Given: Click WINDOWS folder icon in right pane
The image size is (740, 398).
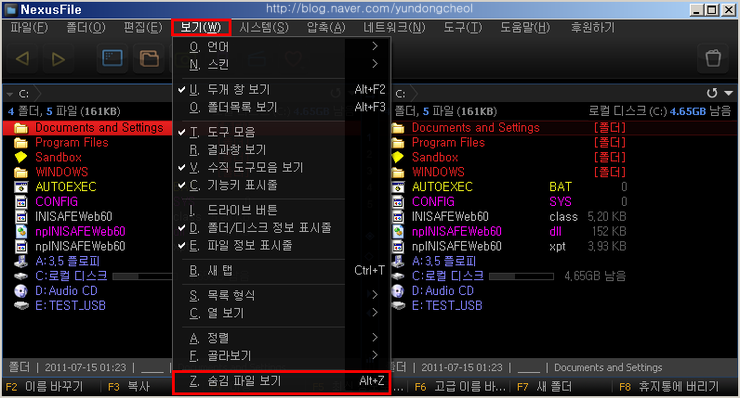Looking at the screenshot, I should click(x=398, y=172).
